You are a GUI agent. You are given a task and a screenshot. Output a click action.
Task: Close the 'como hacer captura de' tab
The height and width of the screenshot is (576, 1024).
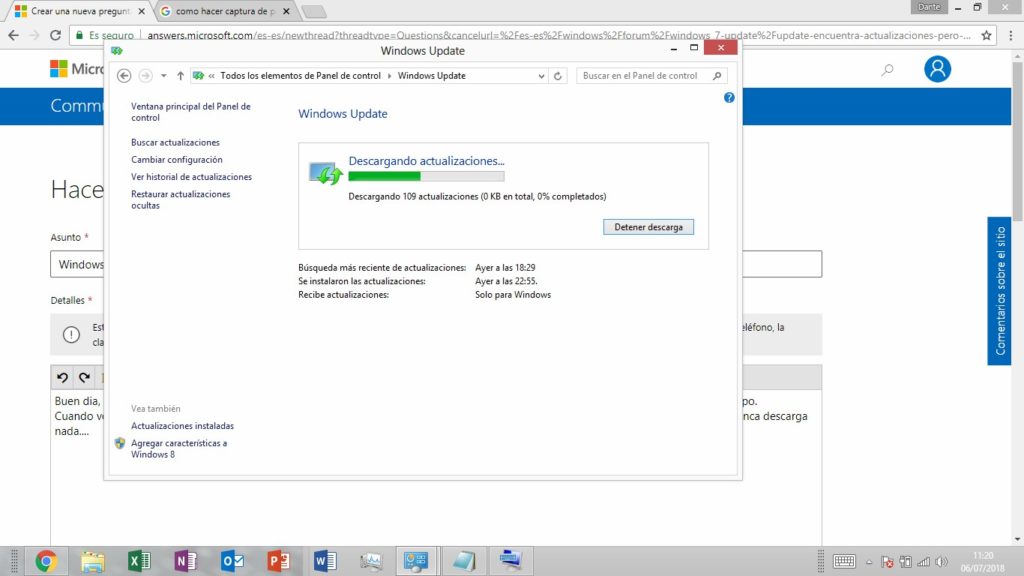pyautogui.click(x=286, y=11)
